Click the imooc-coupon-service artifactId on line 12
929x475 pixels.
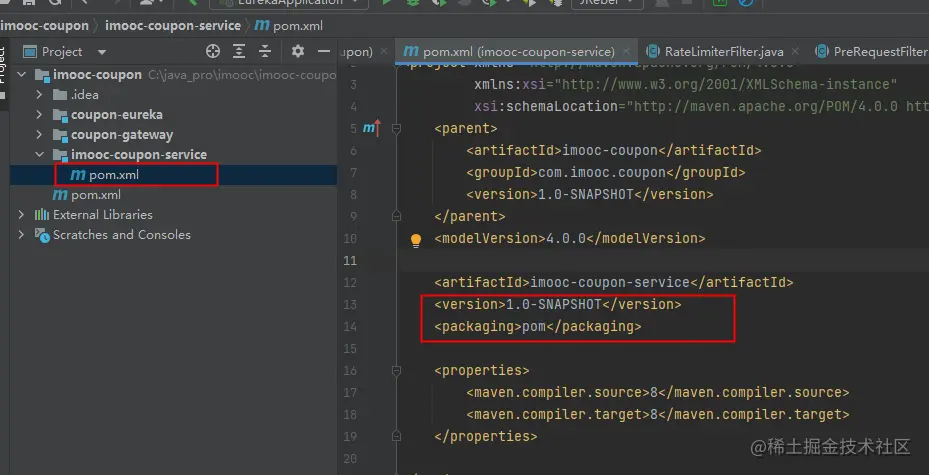[610, 283]
